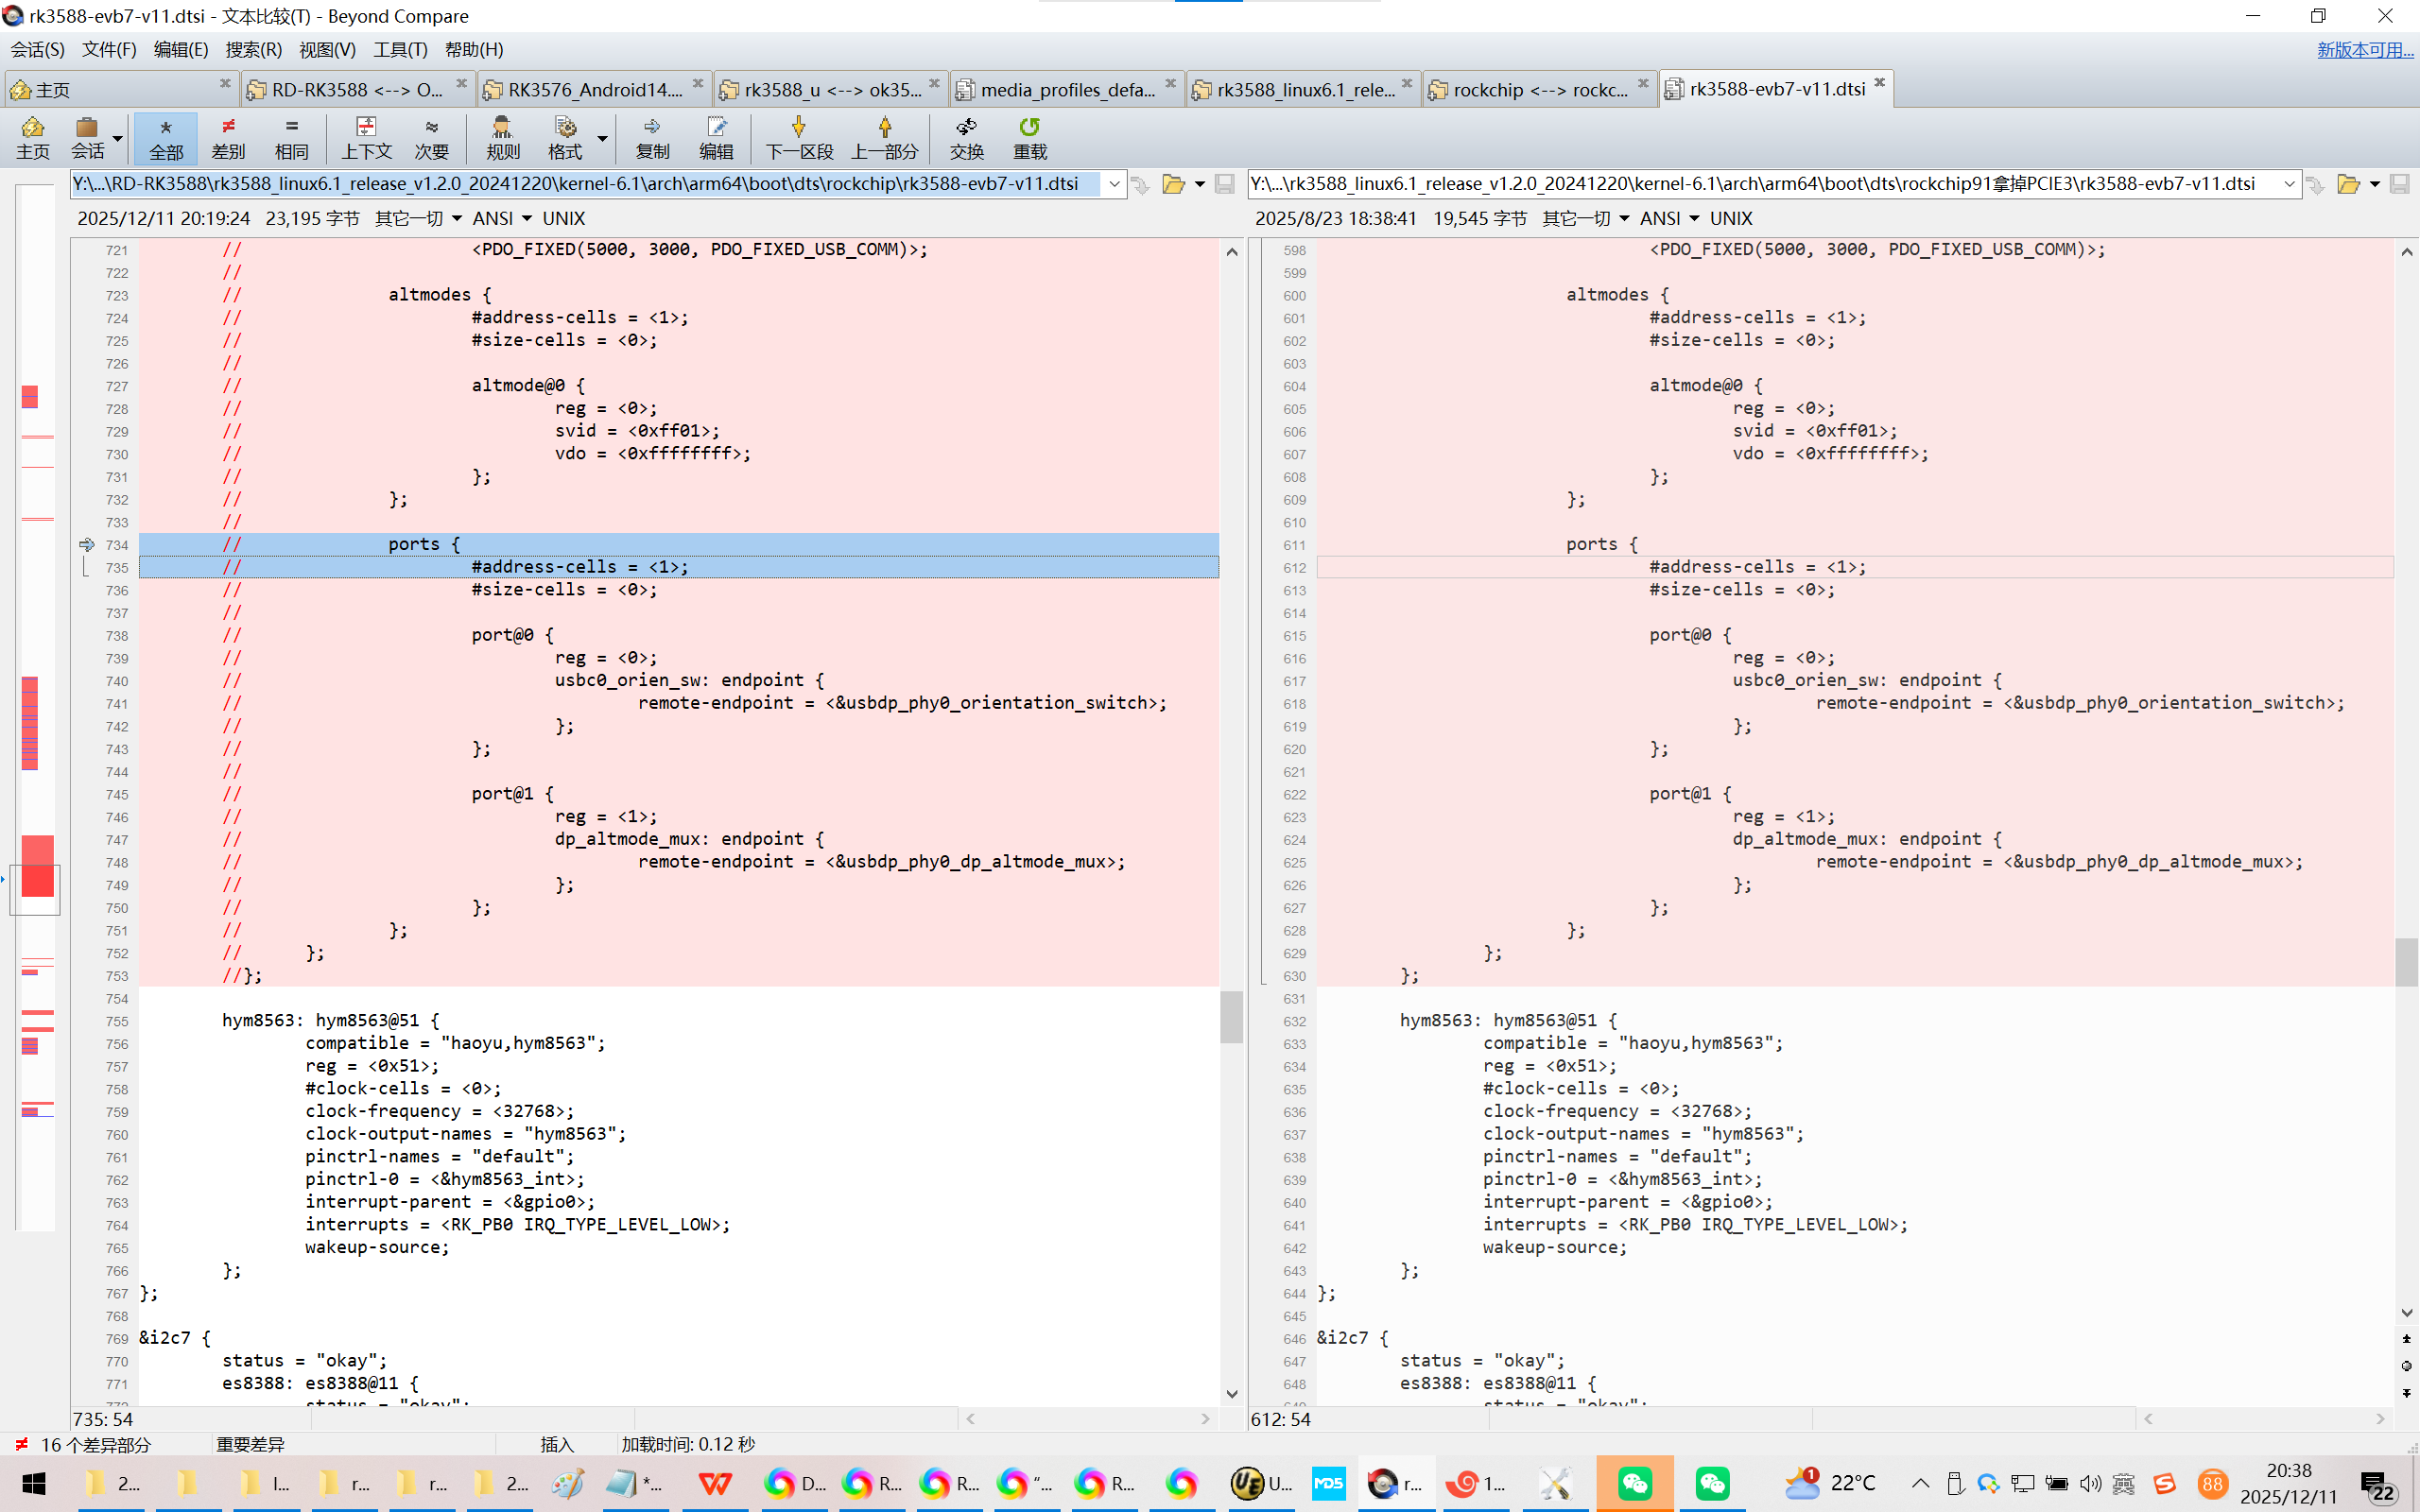Toggle Show All (全部) display filter
The width and height of the screenshot is (2420, 1512).
166,137
